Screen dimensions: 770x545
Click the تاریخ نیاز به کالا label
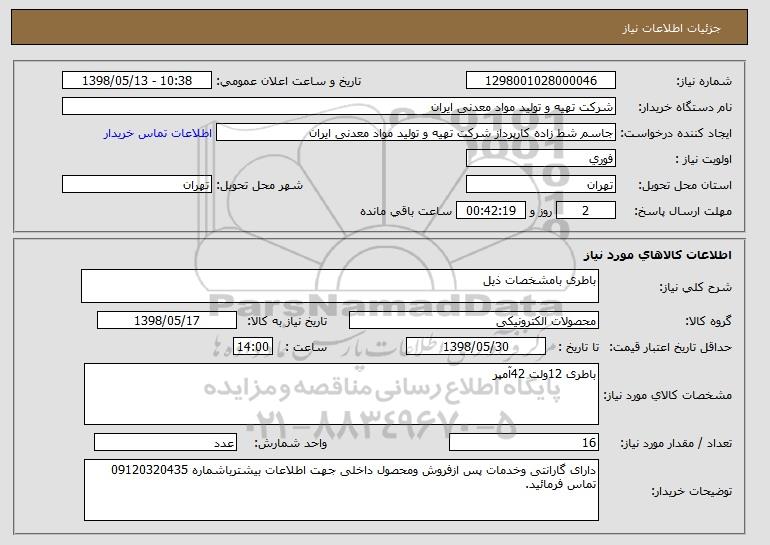pyautogui.click(x=287, y=321)
